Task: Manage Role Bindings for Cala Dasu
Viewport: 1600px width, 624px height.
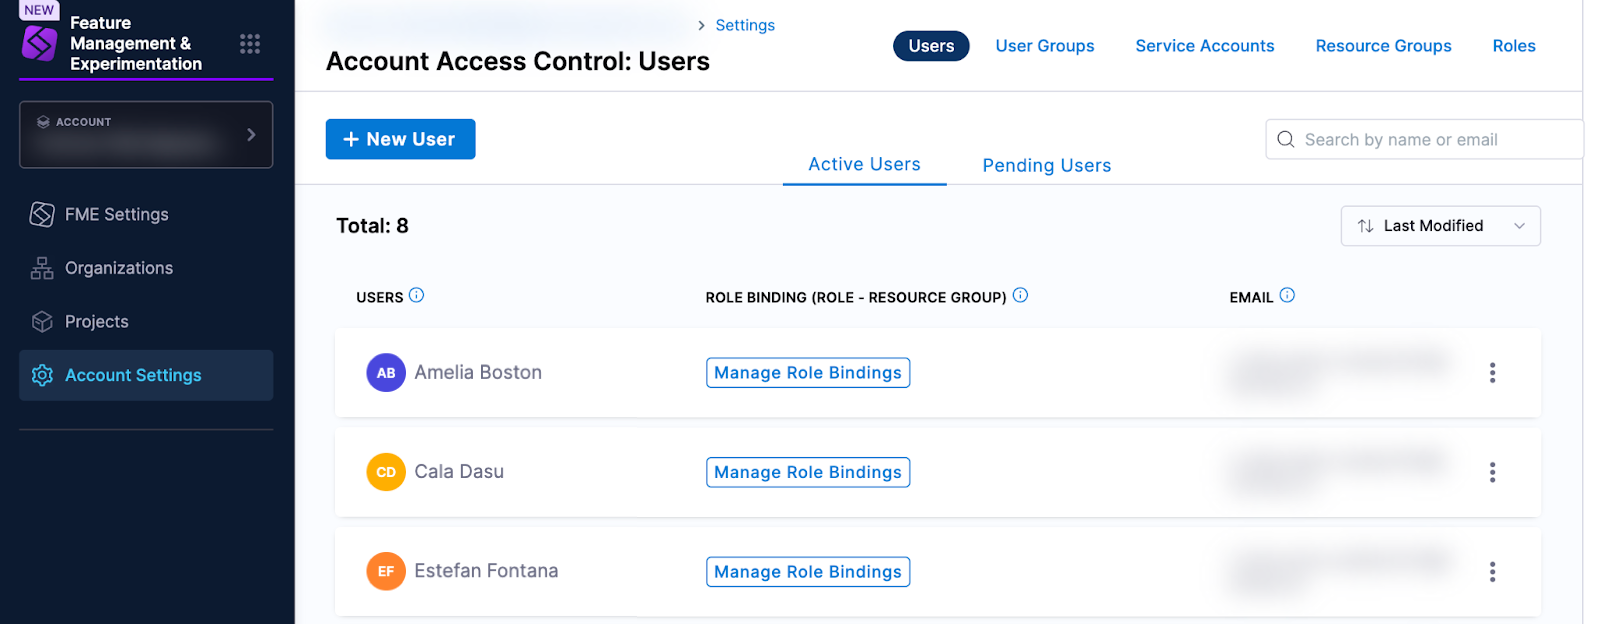Action: click(x=808, y=472)
